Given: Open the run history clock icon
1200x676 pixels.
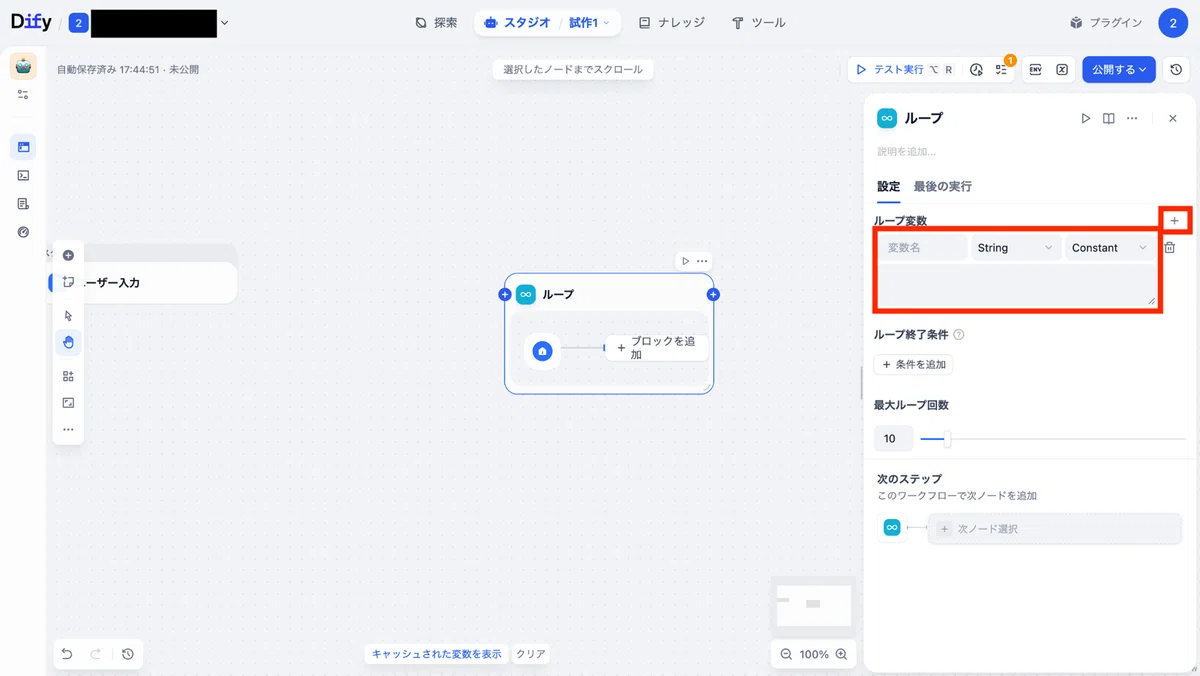Looking at the screenshot, I should (x=976, y=70).
